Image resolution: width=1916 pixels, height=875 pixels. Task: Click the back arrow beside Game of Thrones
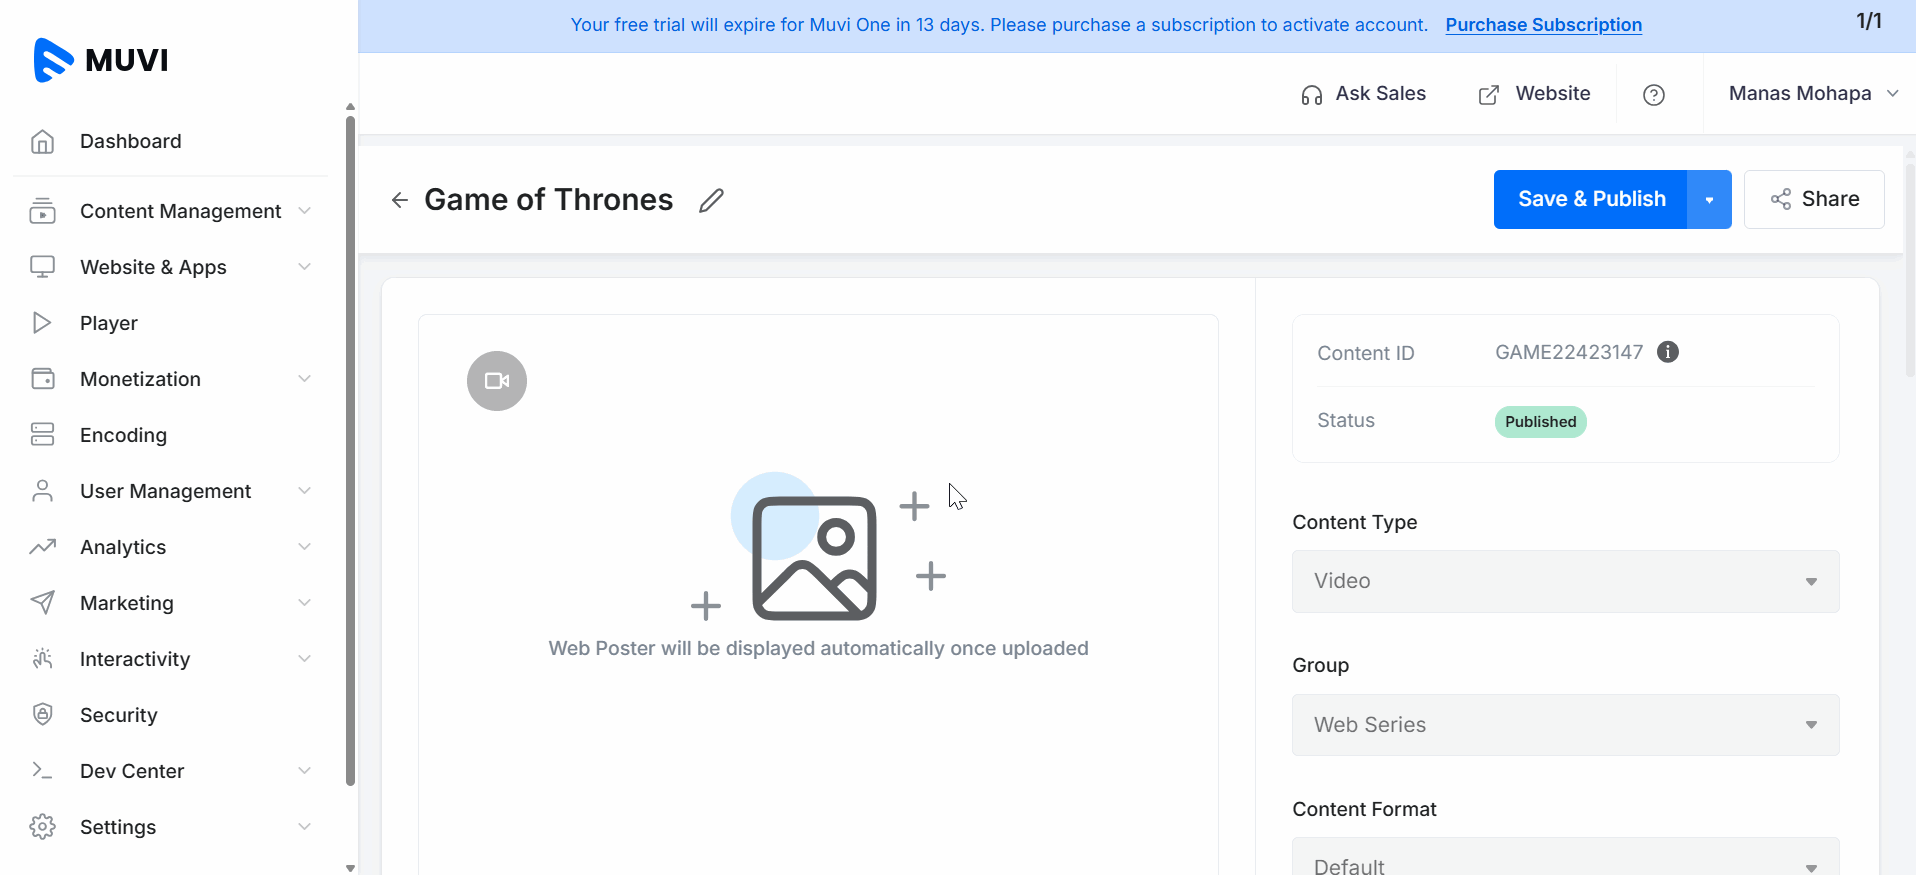[400, 200]
